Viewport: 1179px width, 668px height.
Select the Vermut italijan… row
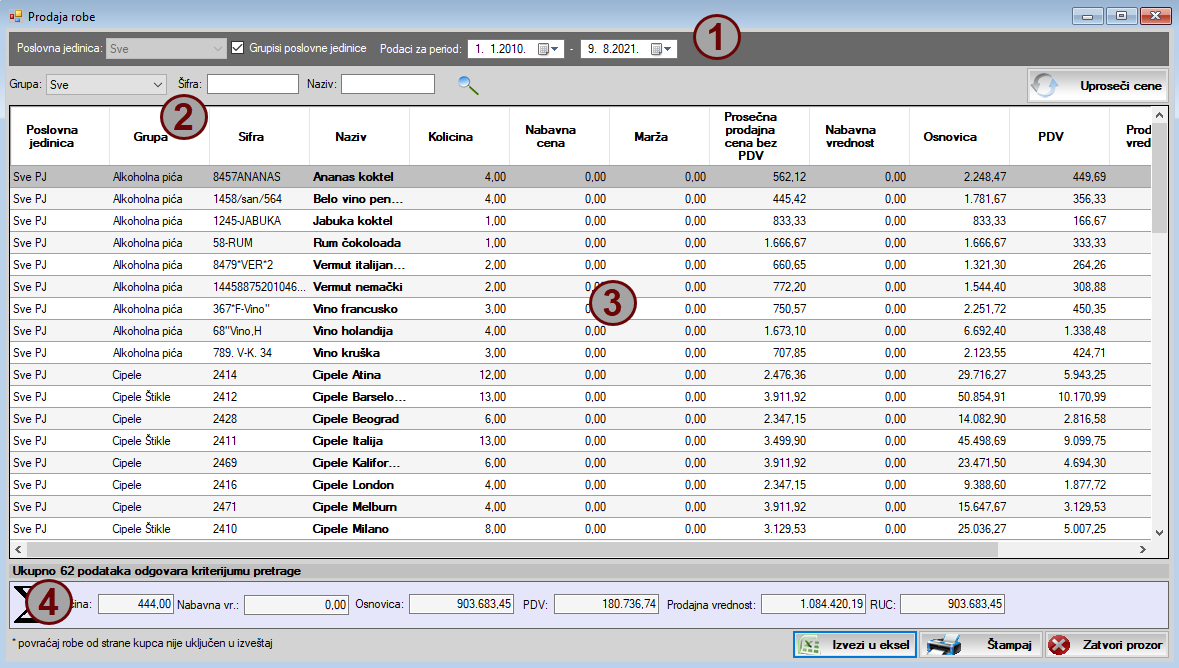(x=580, y=265)
